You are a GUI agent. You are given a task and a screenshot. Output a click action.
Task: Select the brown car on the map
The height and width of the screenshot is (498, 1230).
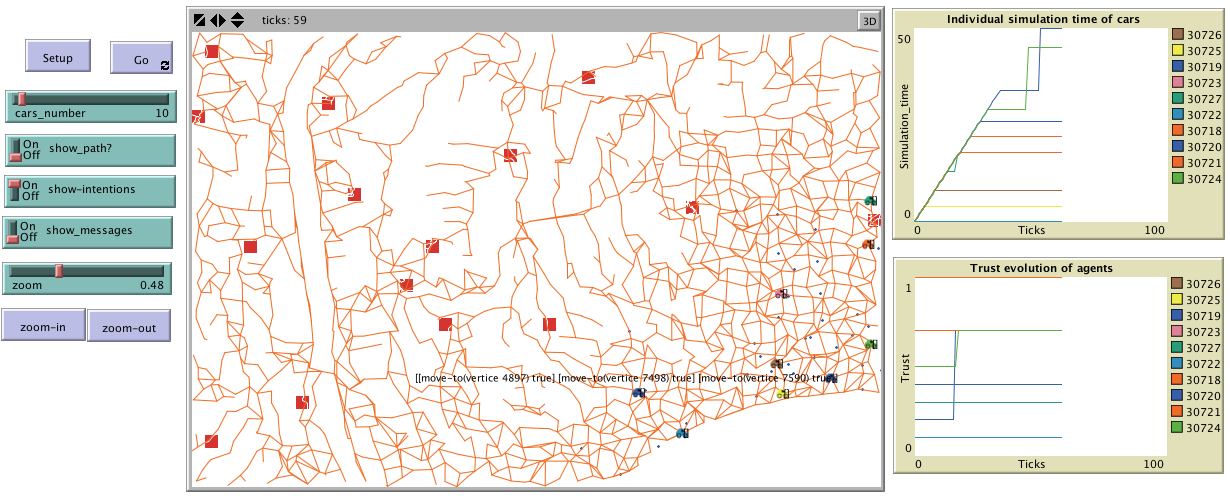pos(777,364)
